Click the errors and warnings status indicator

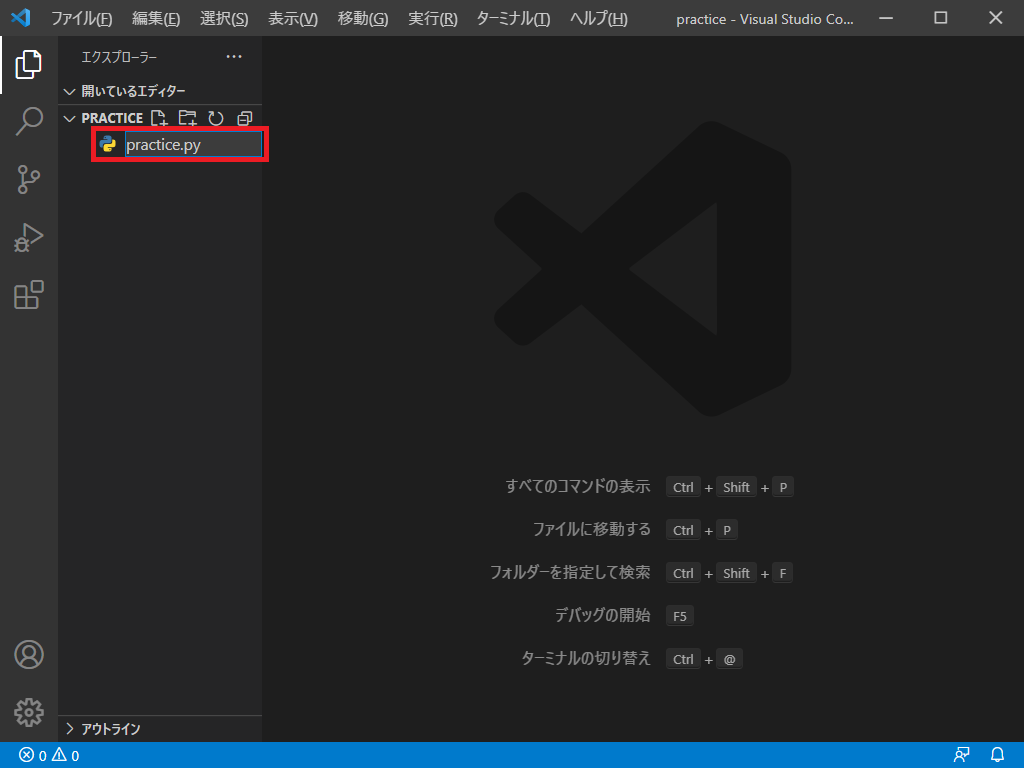point(49,755)
